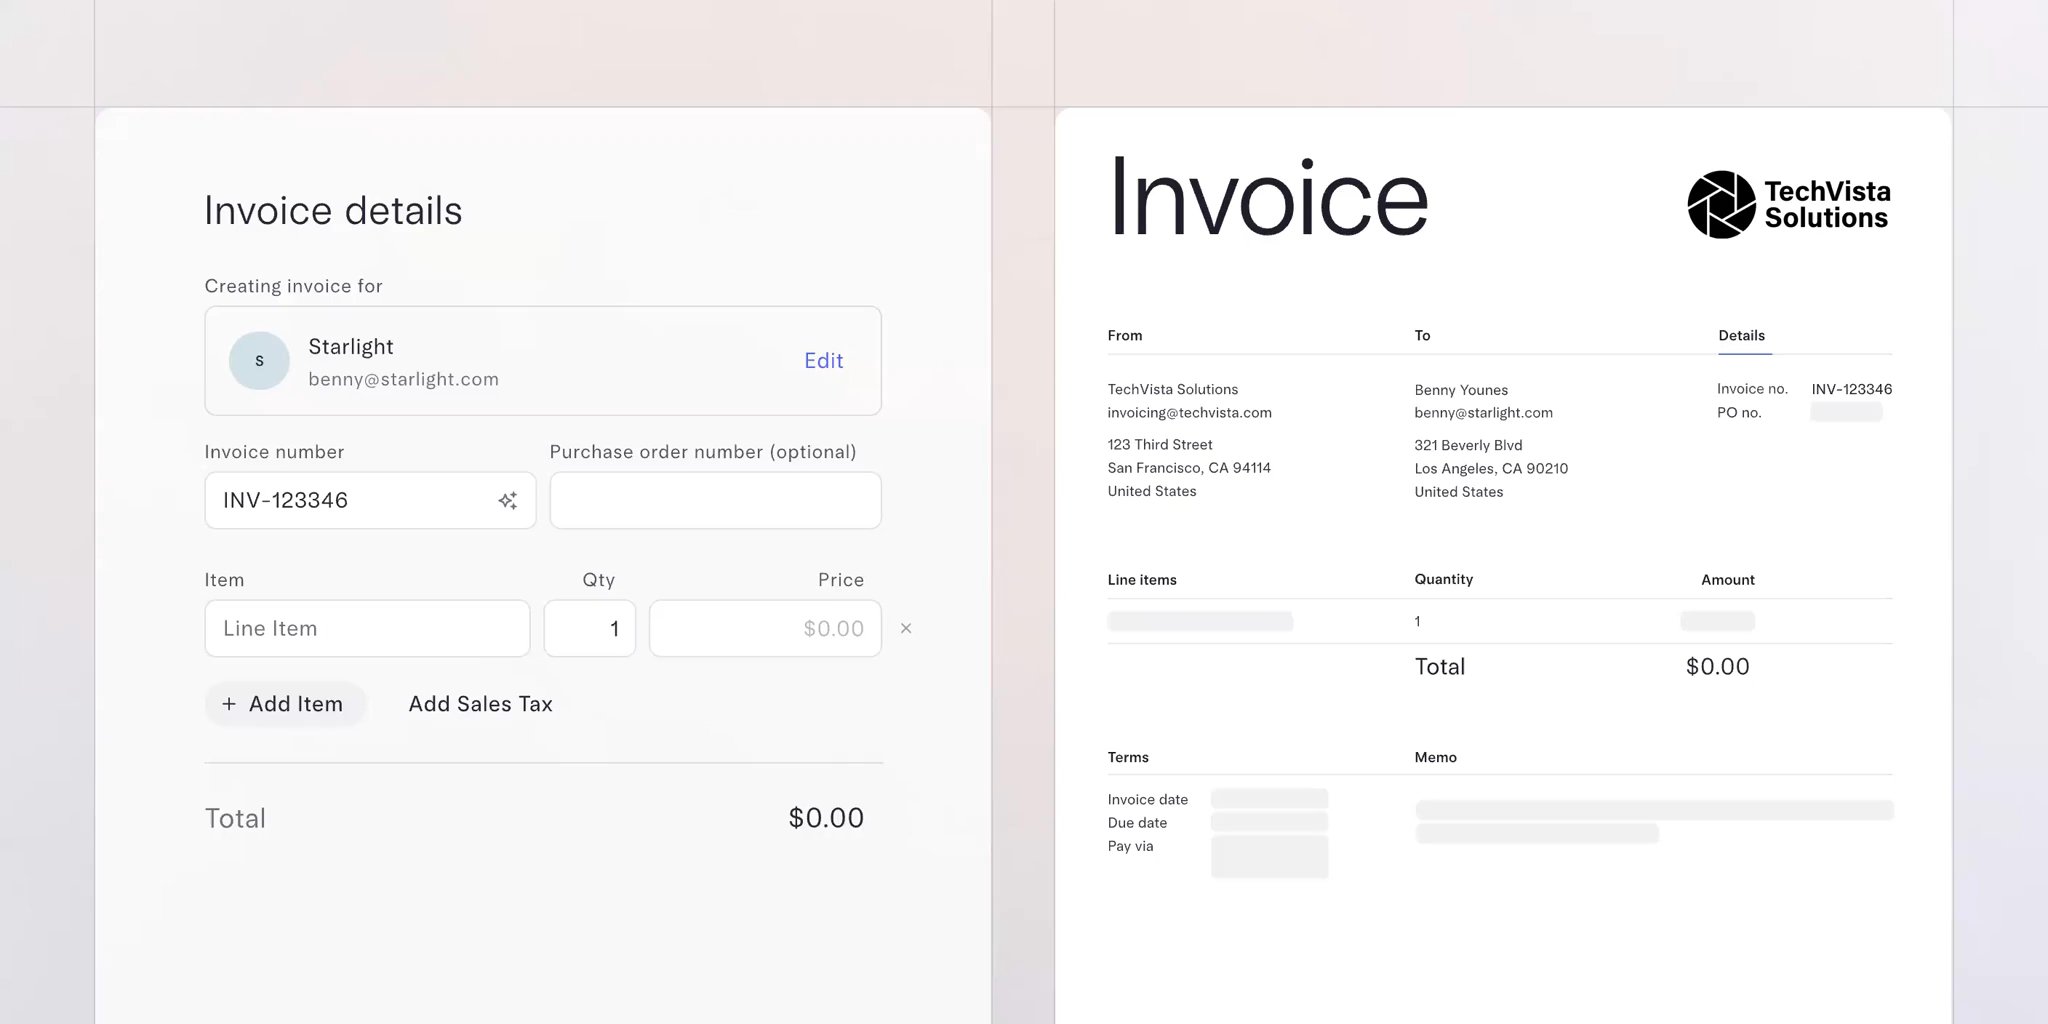Viewport: 2048px width, 1024px height.
Task: Click the Add Item button
Action: click(x=285, y=704)
